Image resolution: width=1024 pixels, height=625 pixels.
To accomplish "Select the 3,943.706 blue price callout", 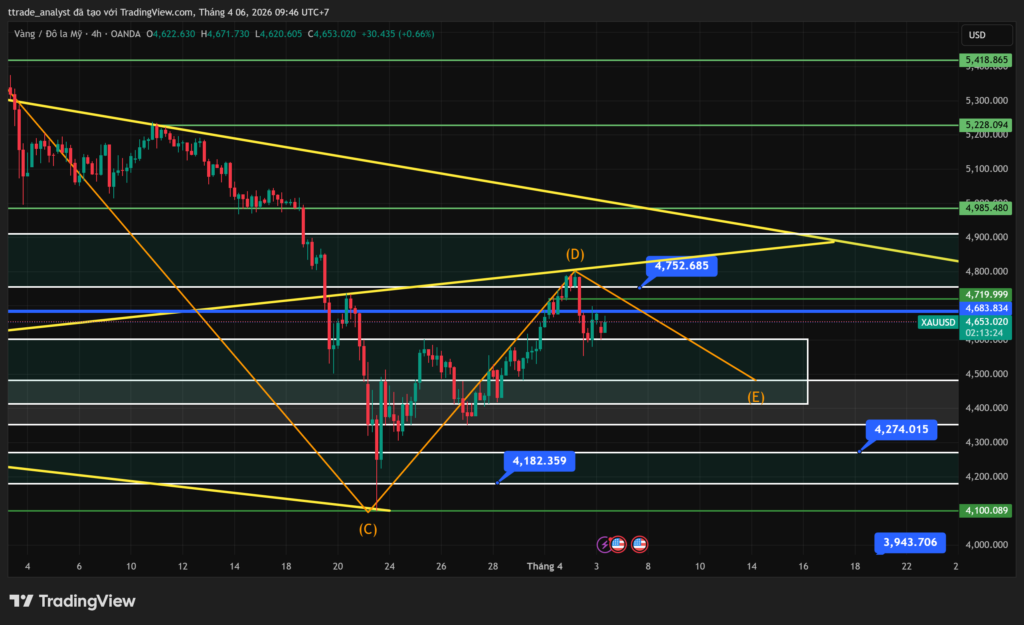I will pyautogui.click(x=909, y=542).
